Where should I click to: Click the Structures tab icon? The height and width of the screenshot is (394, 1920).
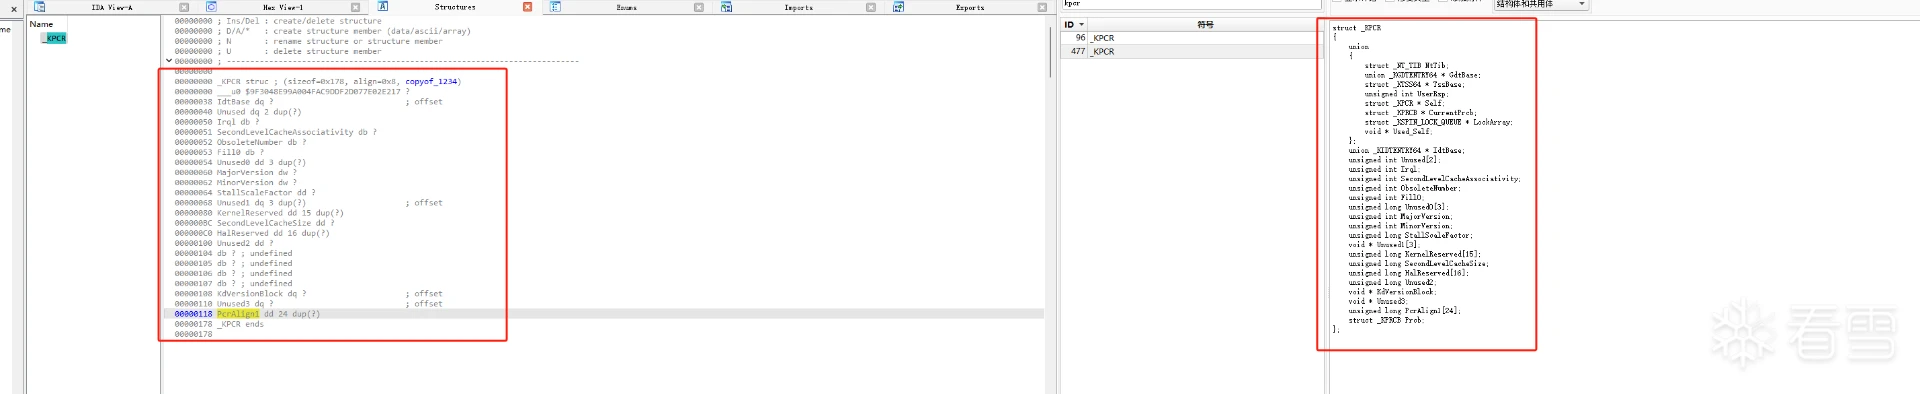[x=383, y=7]
